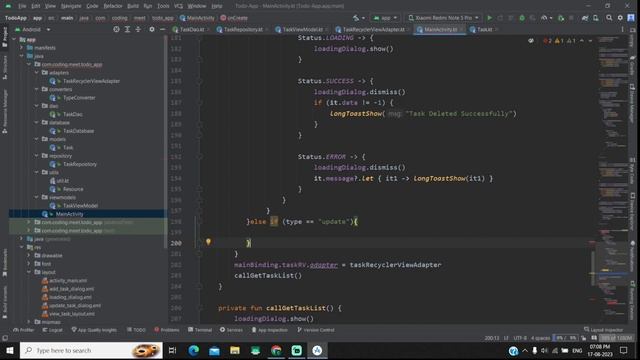Open the Android project view dropdown
The width and height of the screenshot is (640, 360).
[33, 29]
